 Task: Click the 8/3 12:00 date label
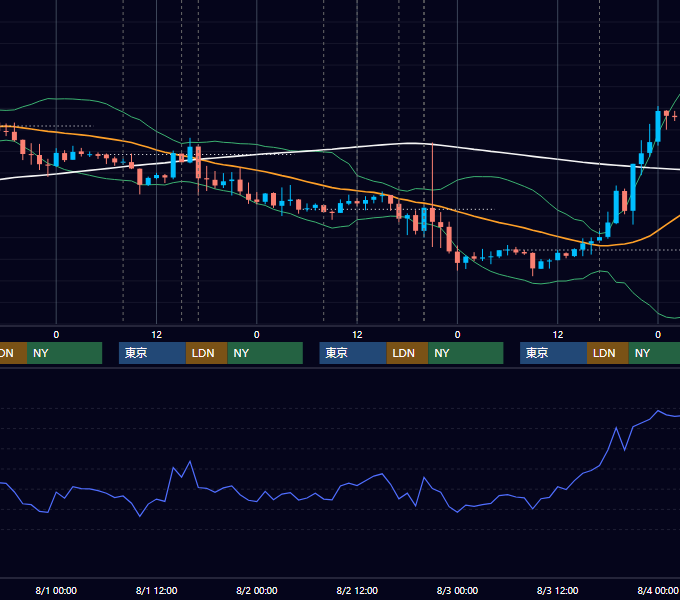click(x=558, y=590)
